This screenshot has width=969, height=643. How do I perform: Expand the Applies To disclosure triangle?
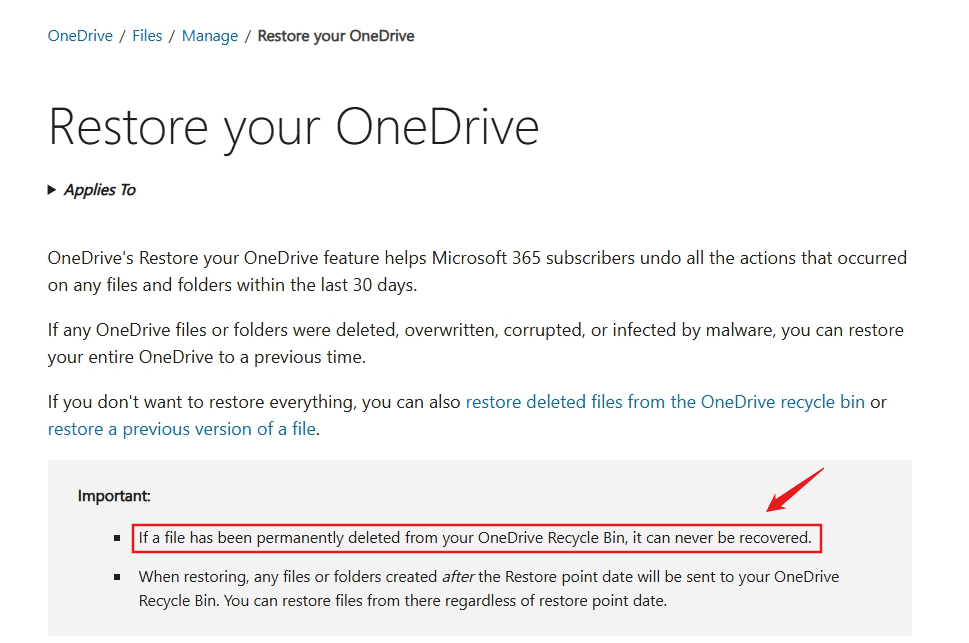pyautogui.click(x=52, y=190)
